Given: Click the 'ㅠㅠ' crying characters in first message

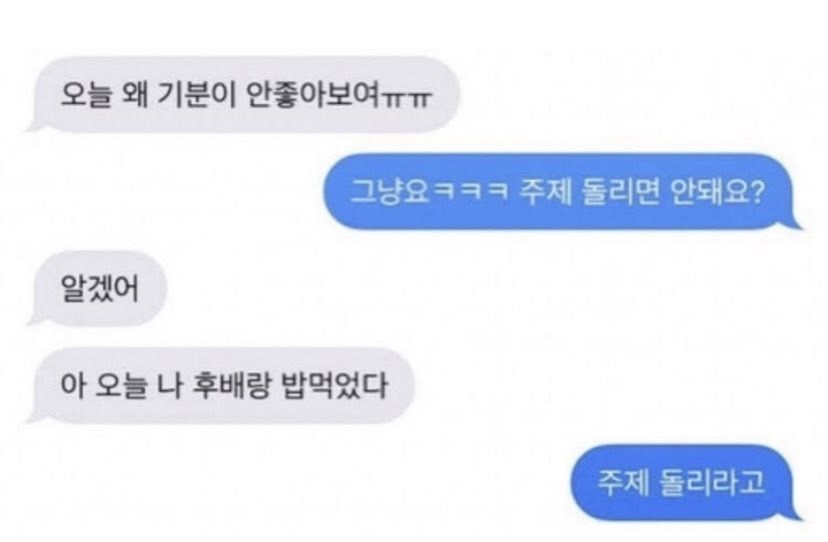Looking at the screenshot, I should point(407,98).
